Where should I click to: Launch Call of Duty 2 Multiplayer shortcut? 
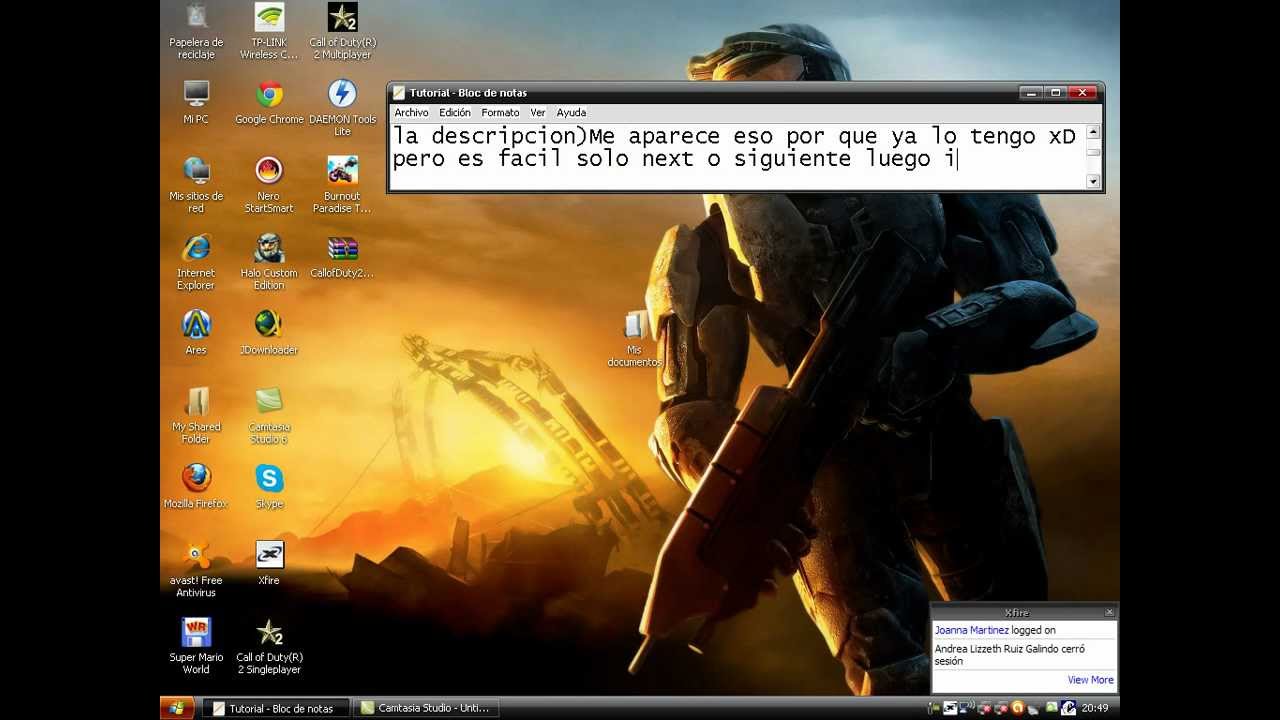342,31
